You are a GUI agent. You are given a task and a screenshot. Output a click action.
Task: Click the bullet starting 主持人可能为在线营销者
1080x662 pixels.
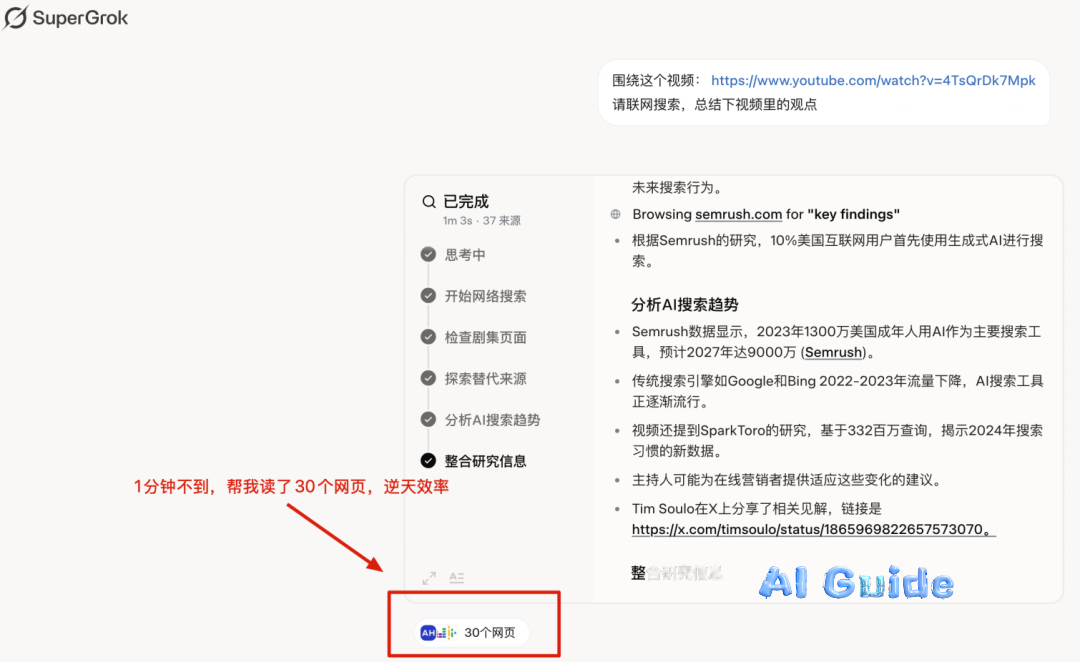[786, 480]
